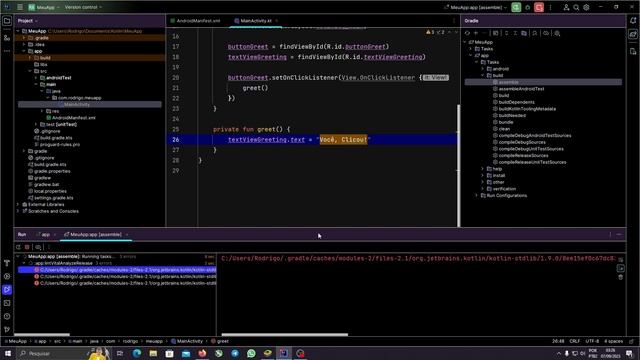The image size is (640, 360).
Task: Click the Debug bug icon in top toolbar
Action: pos(527,7)
